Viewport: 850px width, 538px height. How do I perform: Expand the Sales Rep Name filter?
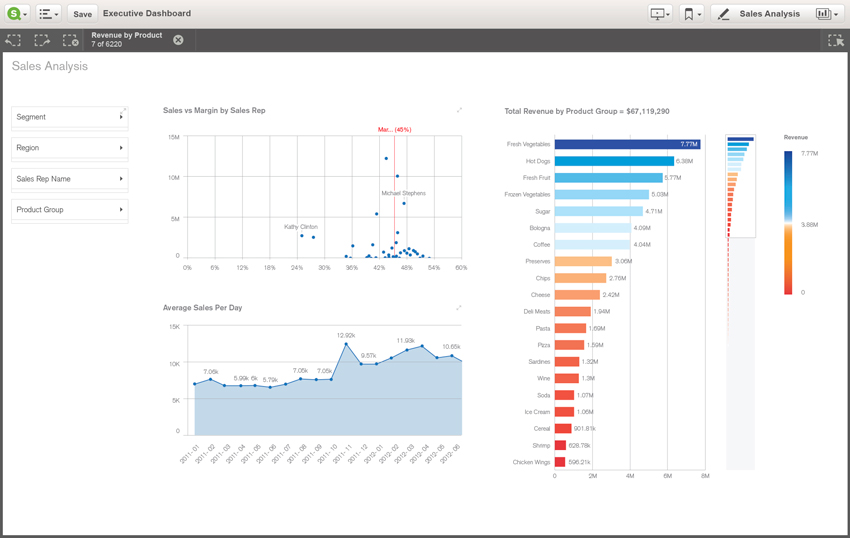click(69, 179)
